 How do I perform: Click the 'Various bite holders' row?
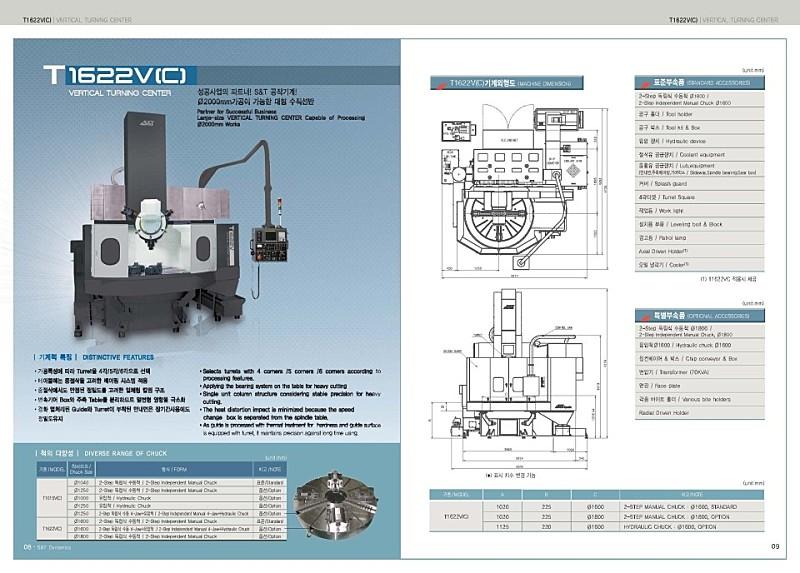pos(699,399)
